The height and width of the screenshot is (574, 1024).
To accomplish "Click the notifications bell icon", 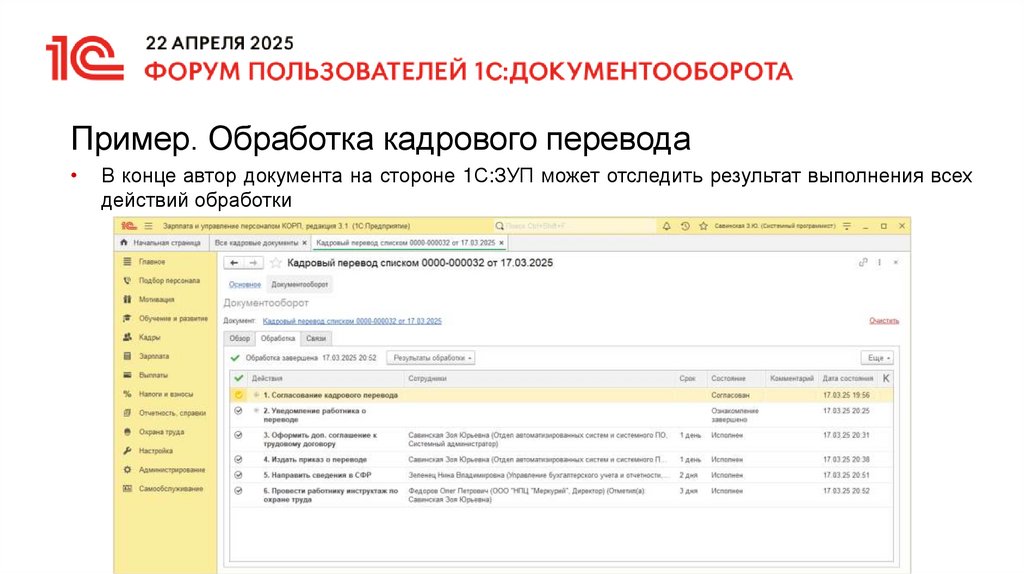I will 666,226.
